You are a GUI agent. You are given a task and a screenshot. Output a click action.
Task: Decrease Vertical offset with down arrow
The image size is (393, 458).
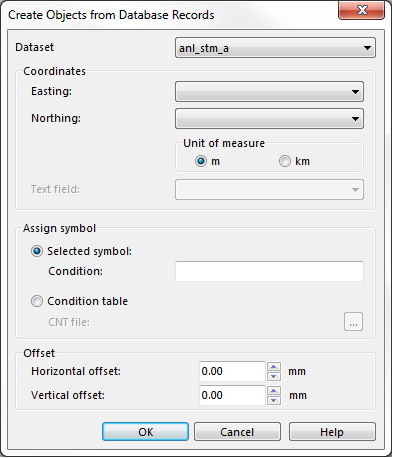274,400
